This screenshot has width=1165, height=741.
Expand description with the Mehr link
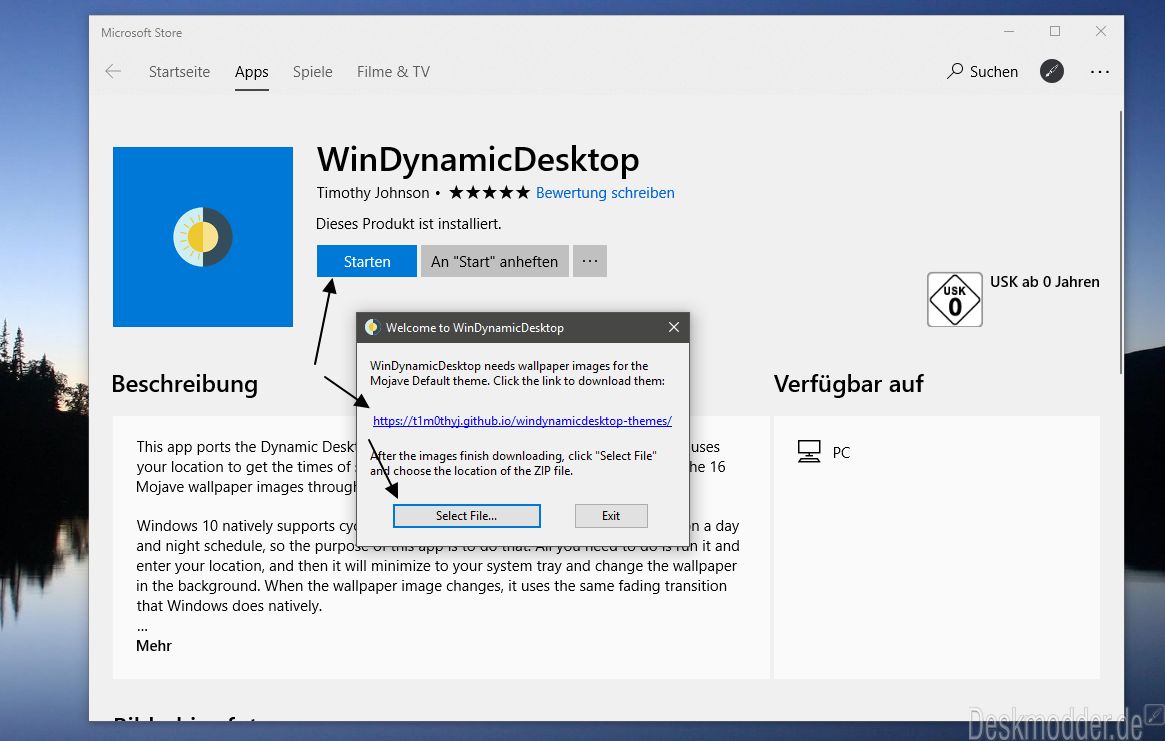(154, 646)
